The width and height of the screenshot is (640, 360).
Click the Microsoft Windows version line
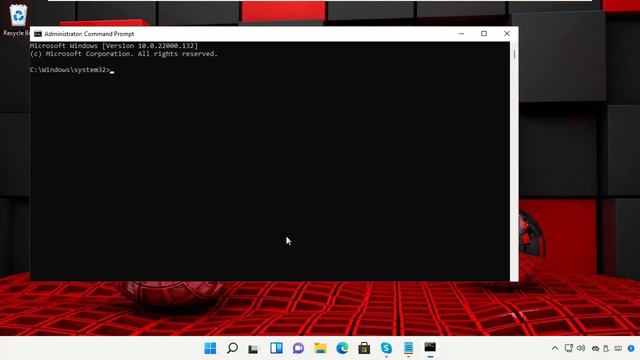click(x=114, y=46)
